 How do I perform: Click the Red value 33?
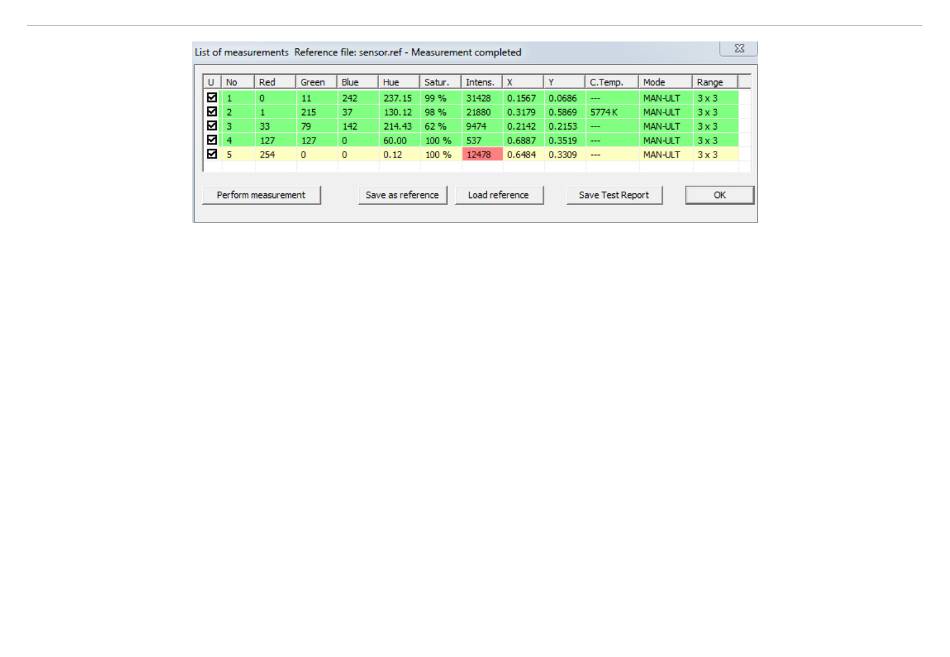(264, 126)
